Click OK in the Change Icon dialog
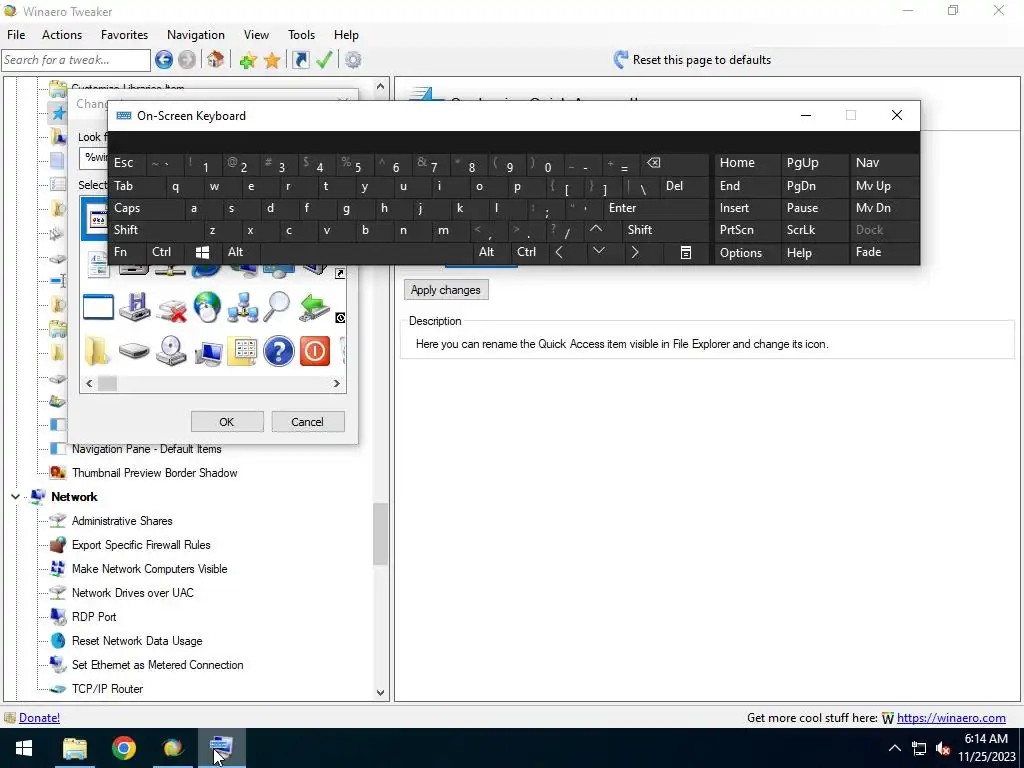Viewport: 1024px width, 768px height. [227, 423]
